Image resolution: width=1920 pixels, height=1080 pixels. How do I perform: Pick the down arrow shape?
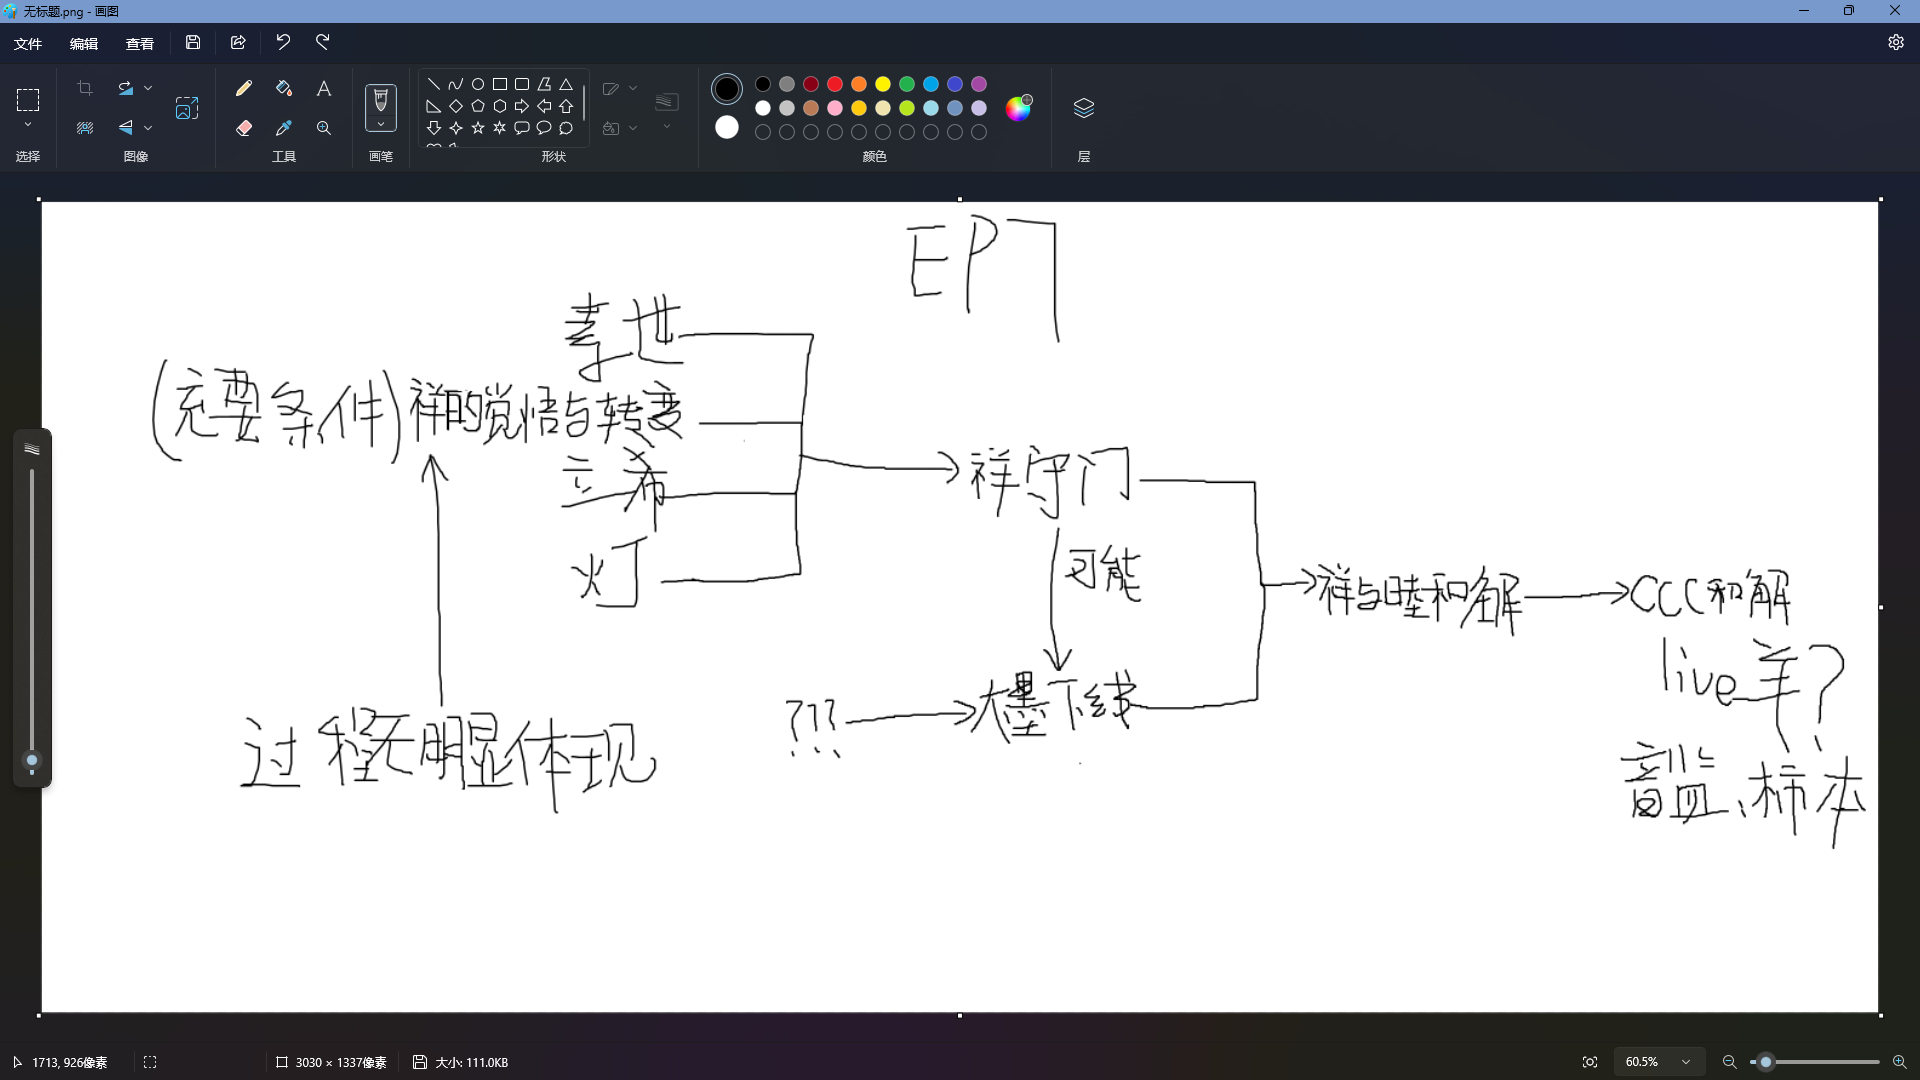click(434, 128)
